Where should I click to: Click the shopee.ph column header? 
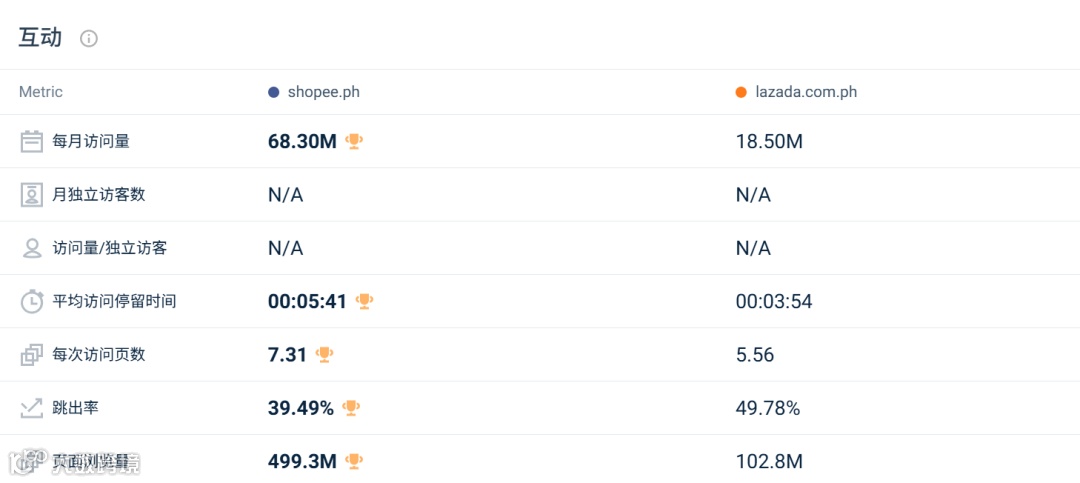coord(323,92)
